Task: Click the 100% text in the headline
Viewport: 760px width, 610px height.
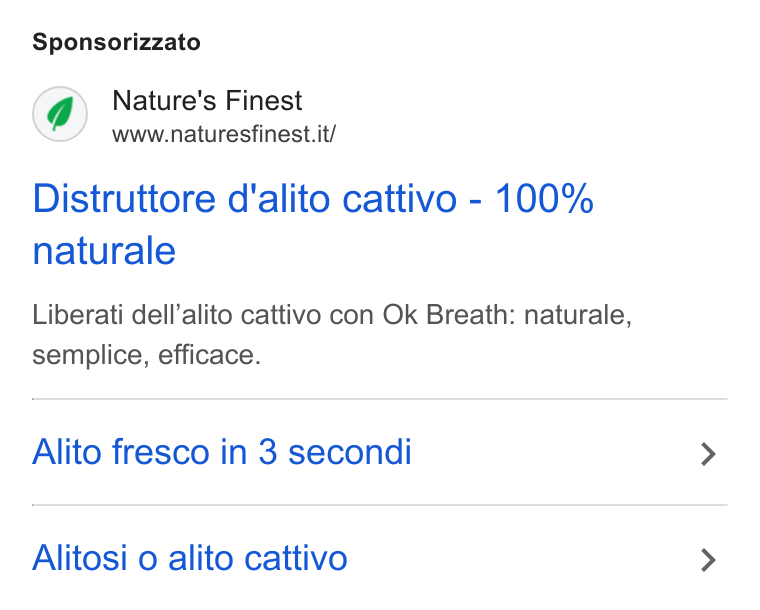Action: pyautogui.click(x=544, y=198)
